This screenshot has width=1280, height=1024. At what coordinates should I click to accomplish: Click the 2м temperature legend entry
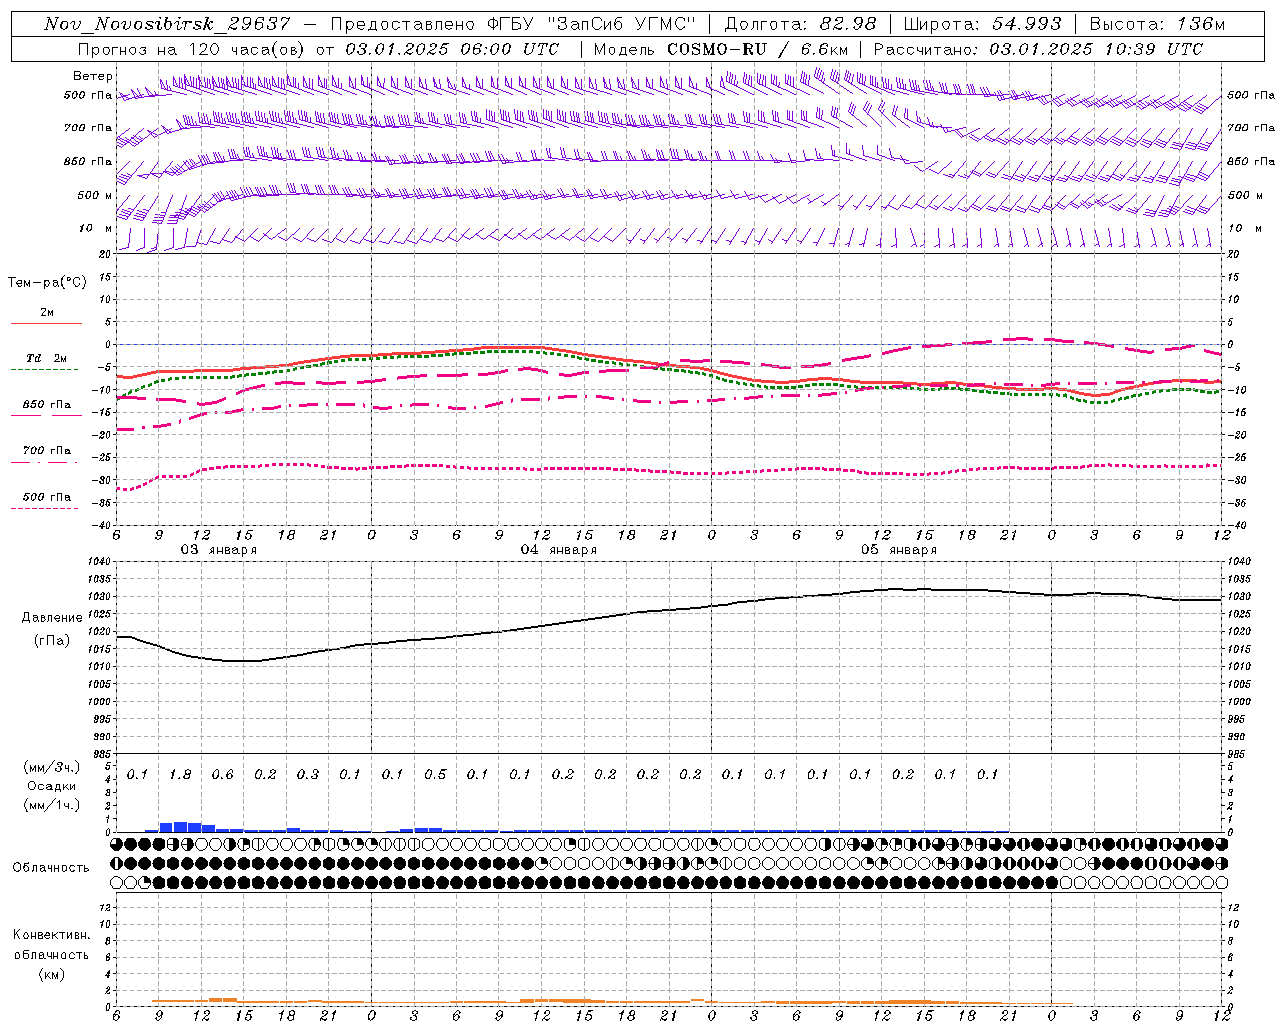coord(47,313)
